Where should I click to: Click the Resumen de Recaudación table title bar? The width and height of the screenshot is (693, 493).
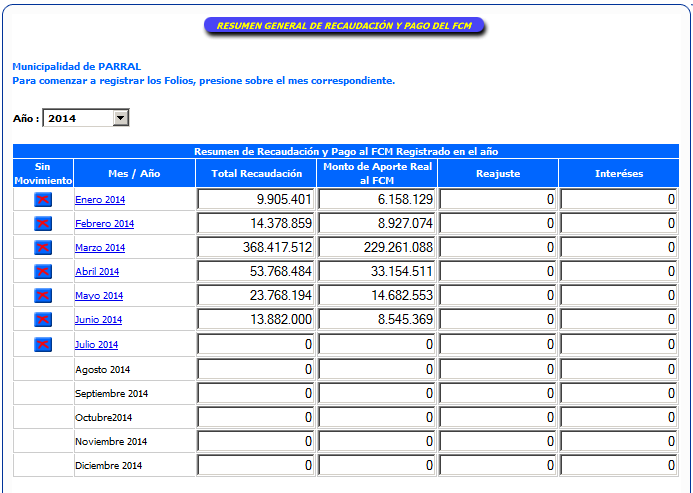coord(346,151)
